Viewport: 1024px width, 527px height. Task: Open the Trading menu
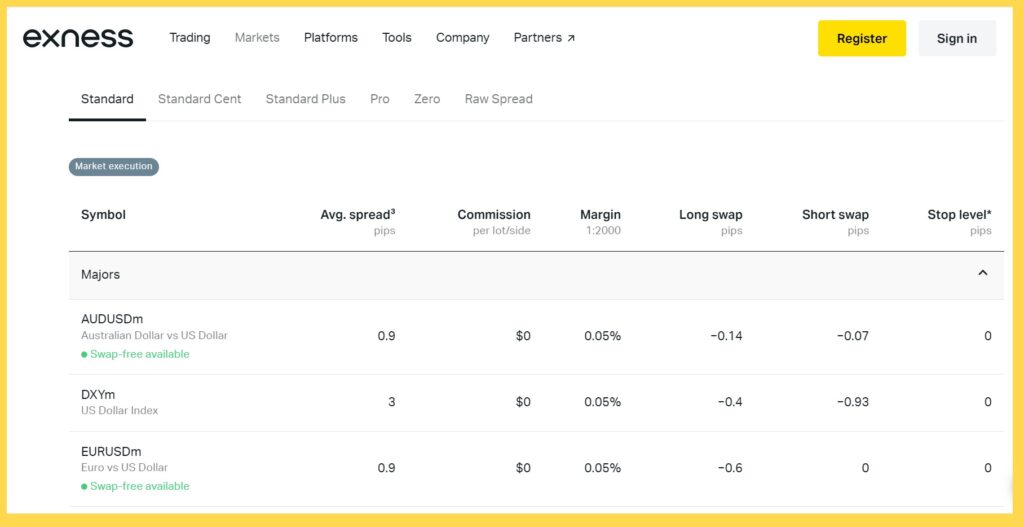[x=189, y=38]
